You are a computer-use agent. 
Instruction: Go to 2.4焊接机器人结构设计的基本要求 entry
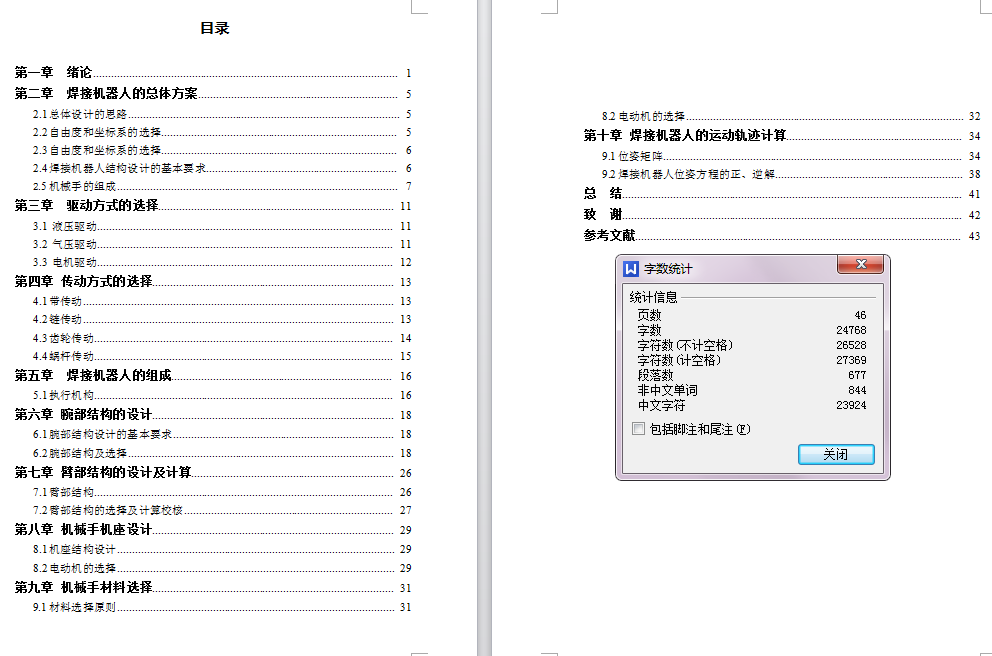(x=222, y=168)
